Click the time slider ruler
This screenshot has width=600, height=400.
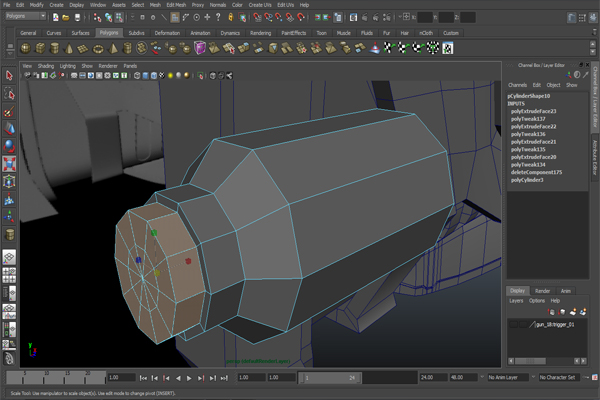coord(56,377)
